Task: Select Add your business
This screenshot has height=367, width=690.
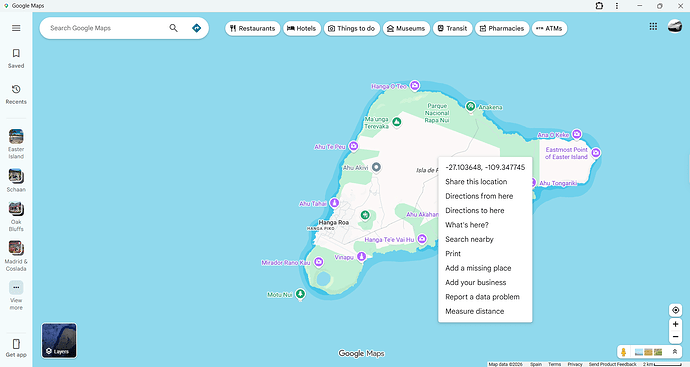Action: 485,283
